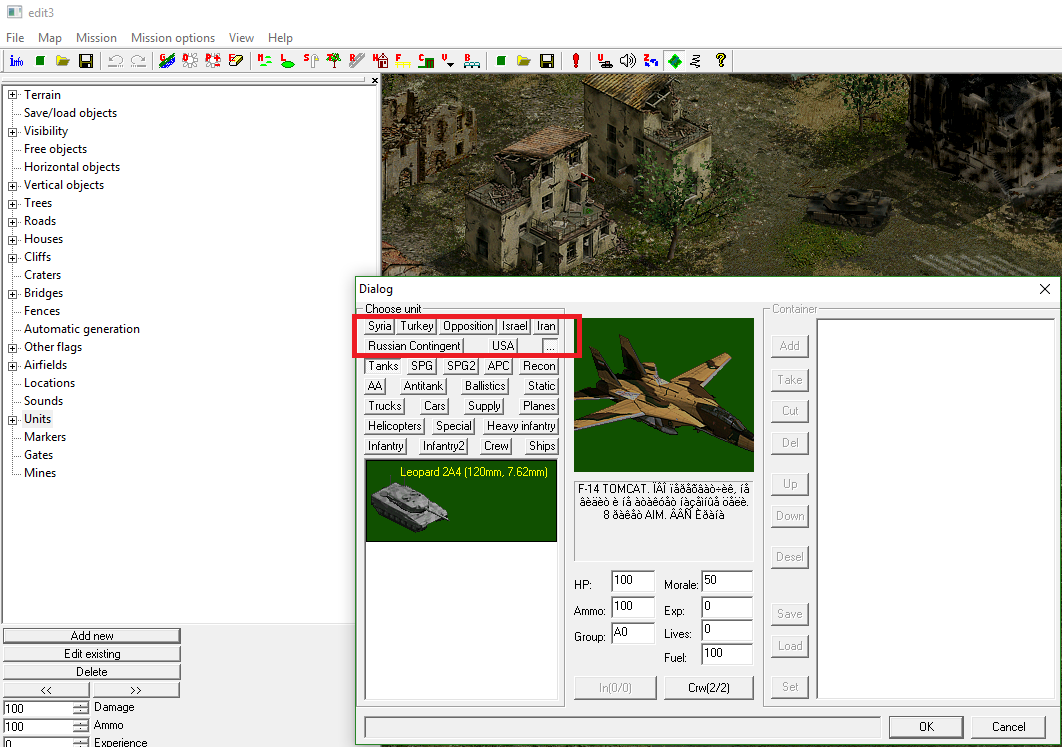Image resolution: width=1062 pixels, height=747 pixels.
Task: Choose the Tanks unit category
Action: 383,366
